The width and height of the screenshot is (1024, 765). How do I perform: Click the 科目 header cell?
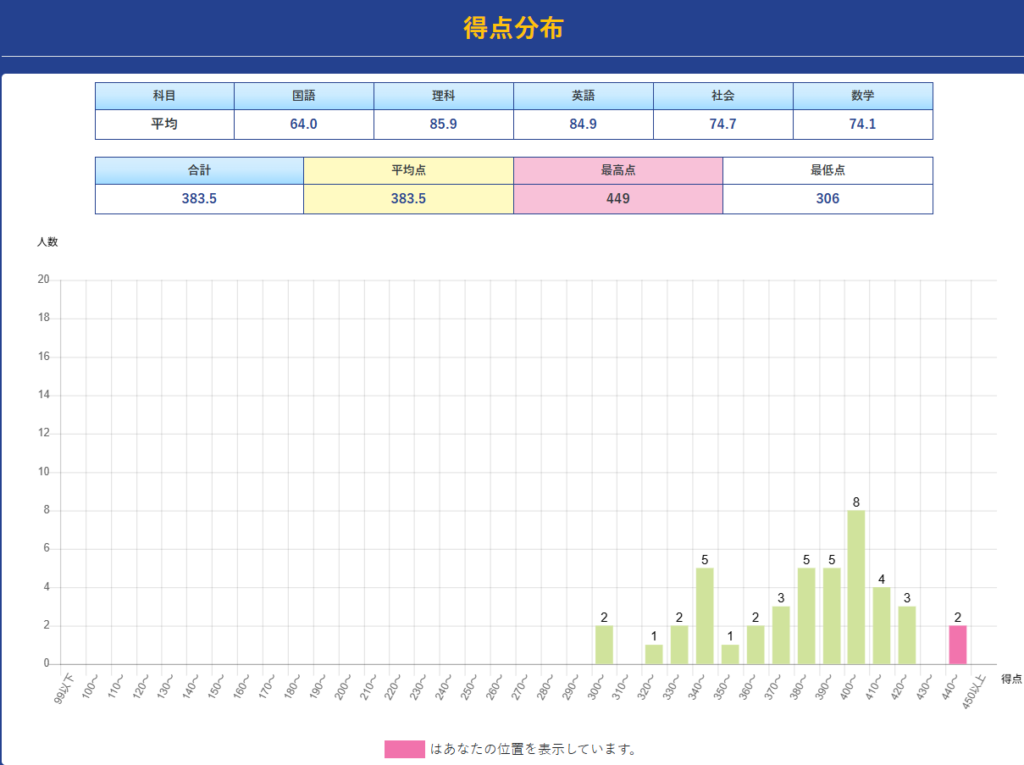coord(164,96)
